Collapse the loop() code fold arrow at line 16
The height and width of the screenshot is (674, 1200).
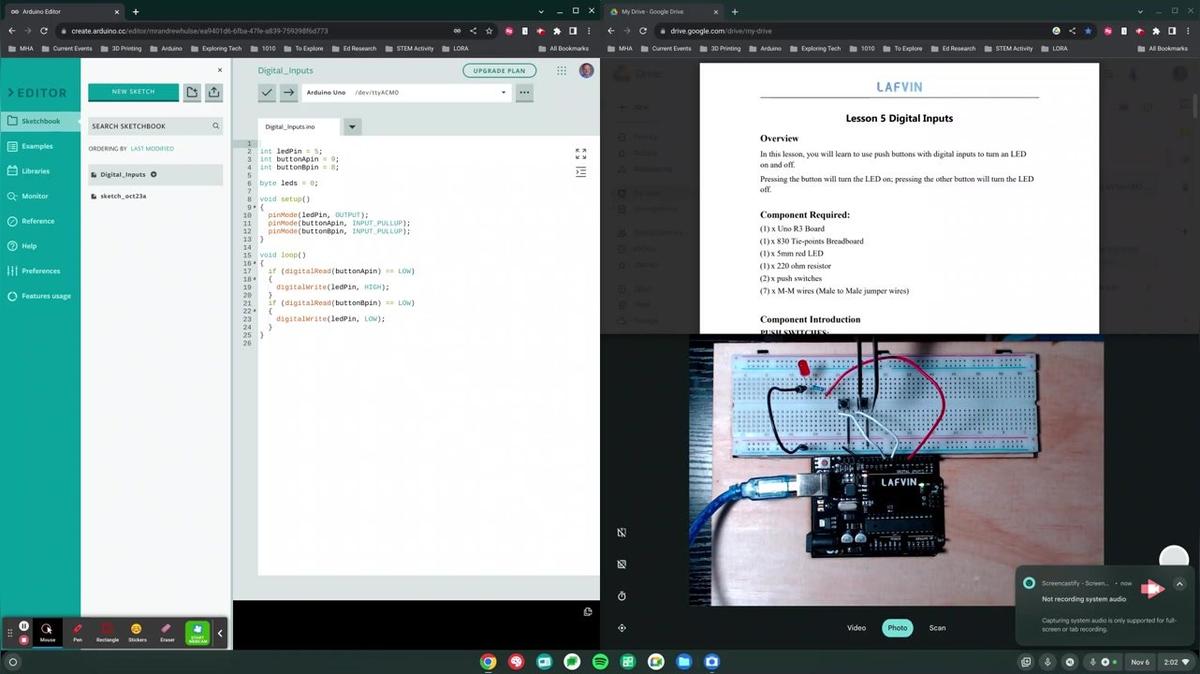coord(255,263)
